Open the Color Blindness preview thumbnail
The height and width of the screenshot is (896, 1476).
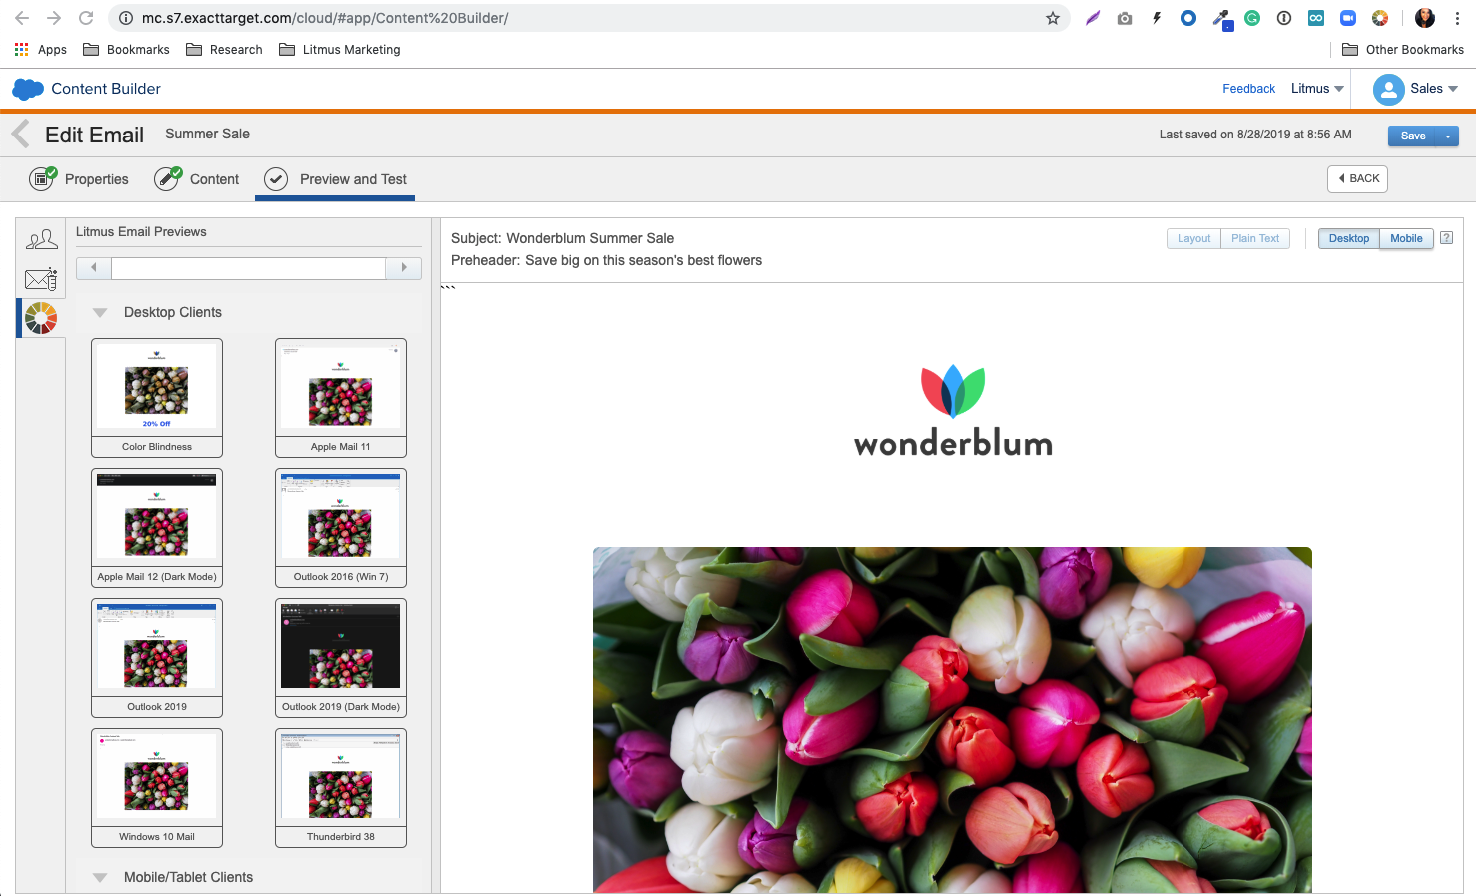pyautogui.click(x=157, y=398)
